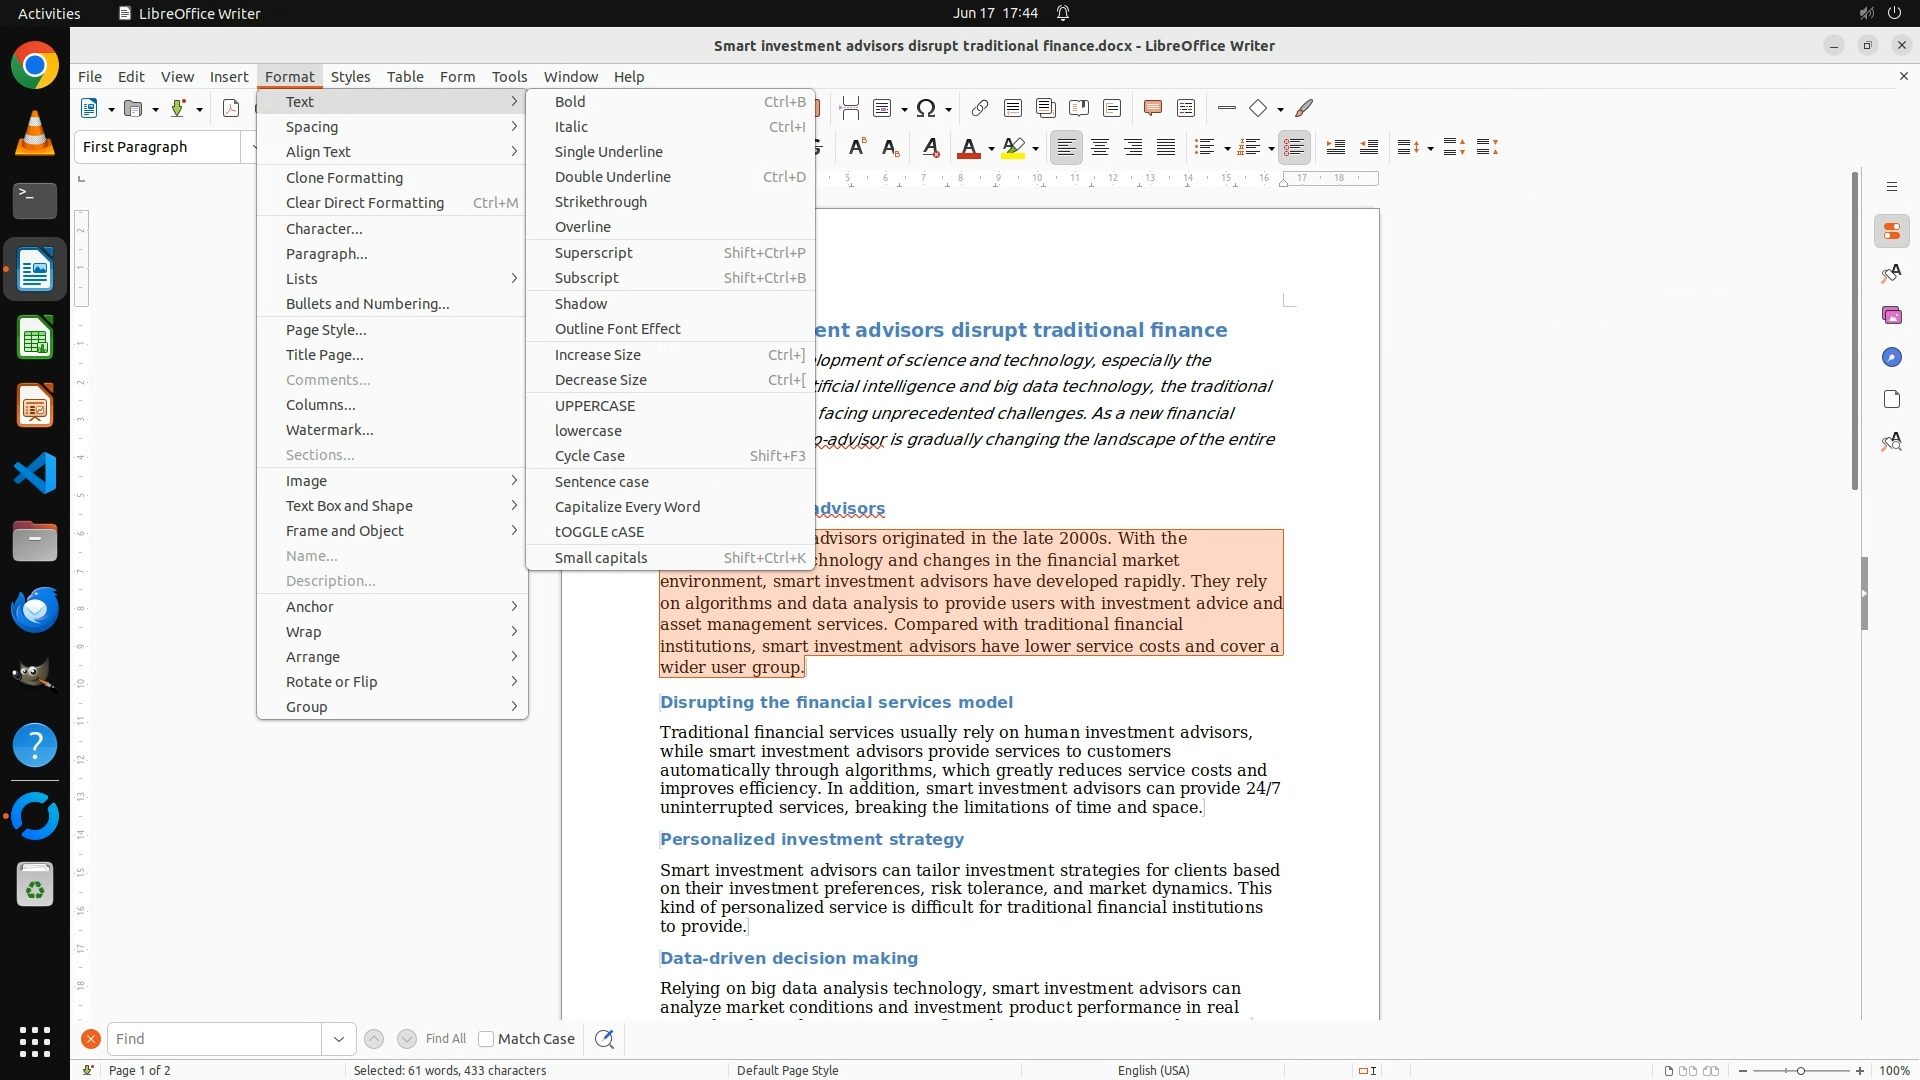The image size is (1920, 1080).
Task: Open the font color dropdown arrow
Action: (991, 149)
